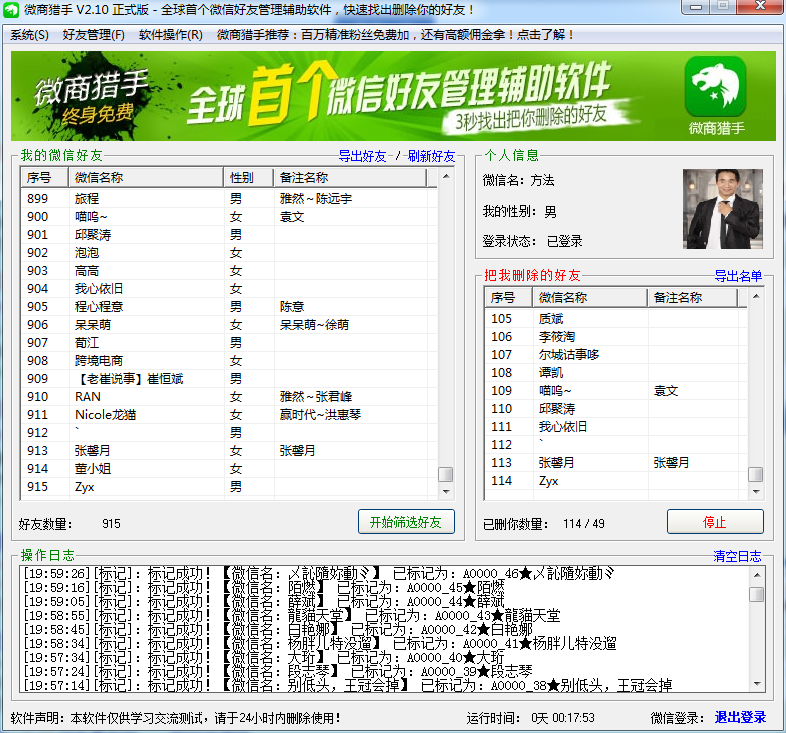Select deleted row 107 尔城诂事哆
The width and height of the screenshot is (786, 733).
coord(616,355)
